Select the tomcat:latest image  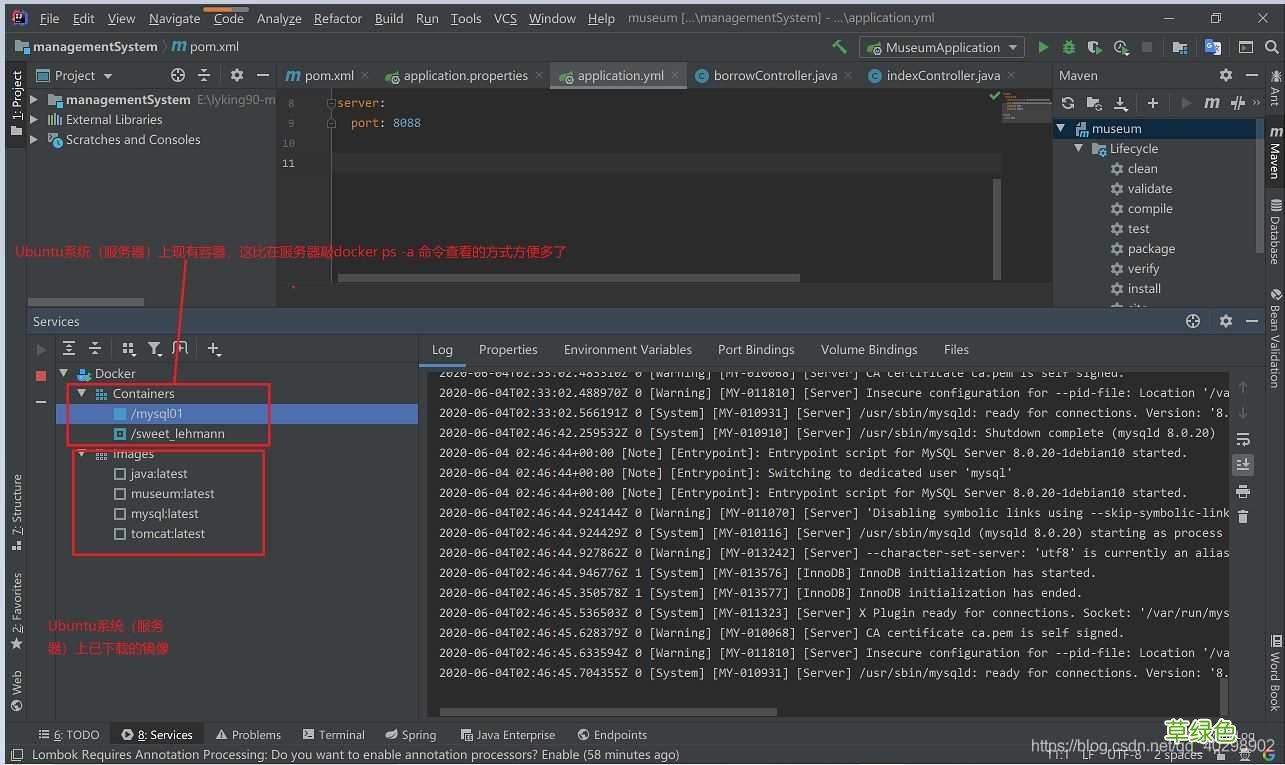click(x=168, y=534)
